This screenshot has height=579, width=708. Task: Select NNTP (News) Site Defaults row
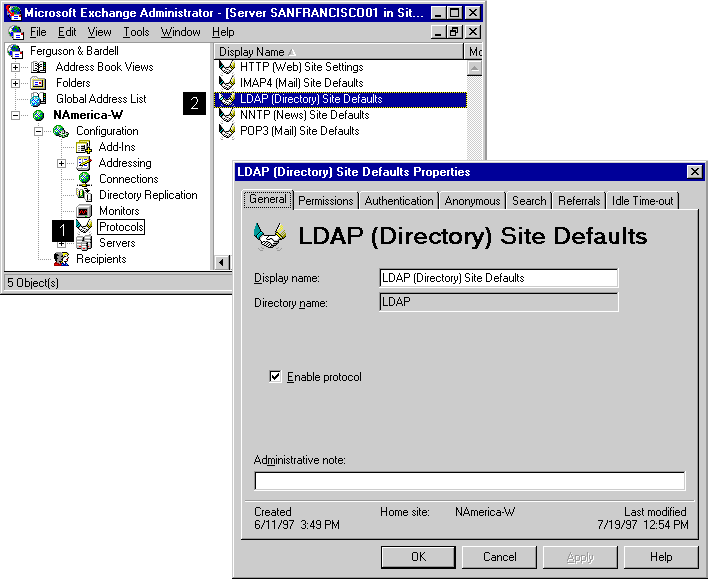(x=305, y=115)
